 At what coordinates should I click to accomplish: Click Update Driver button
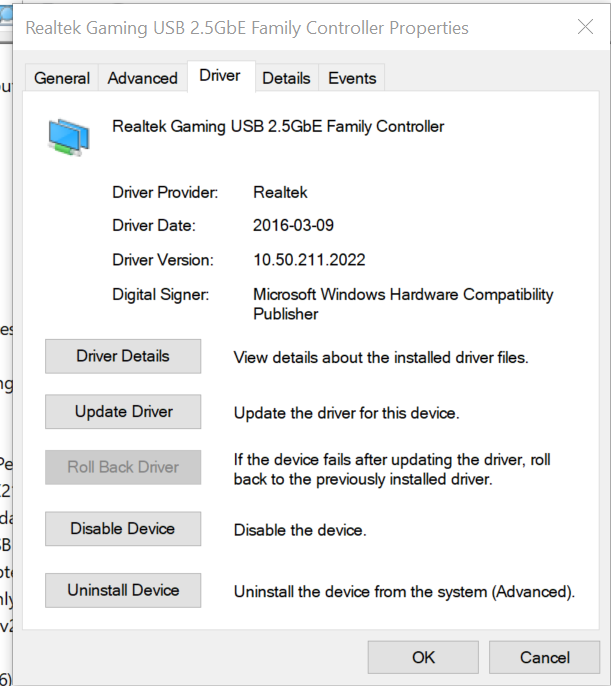coord(123,412)
